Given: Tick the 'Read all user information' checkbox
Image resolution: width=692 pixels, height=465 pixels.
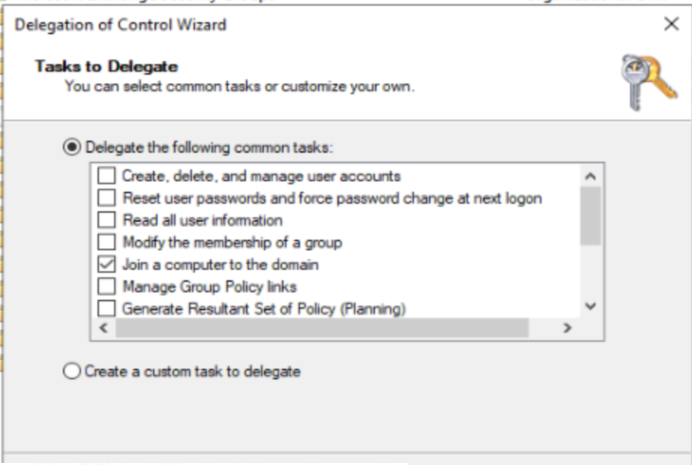Looking at the screenshot, I should 106,220.
